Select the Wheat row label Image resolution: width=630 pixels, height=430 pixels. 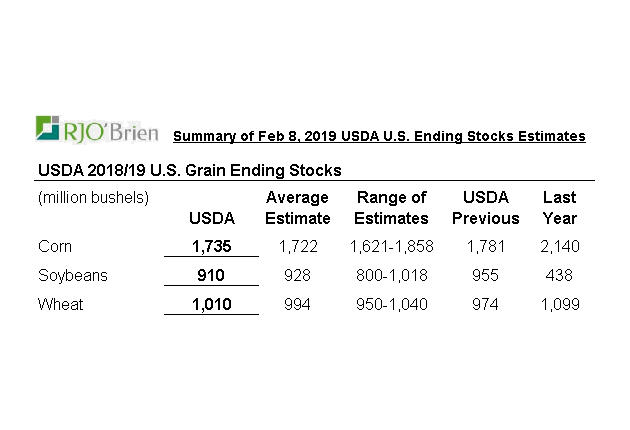click(60, 304)
